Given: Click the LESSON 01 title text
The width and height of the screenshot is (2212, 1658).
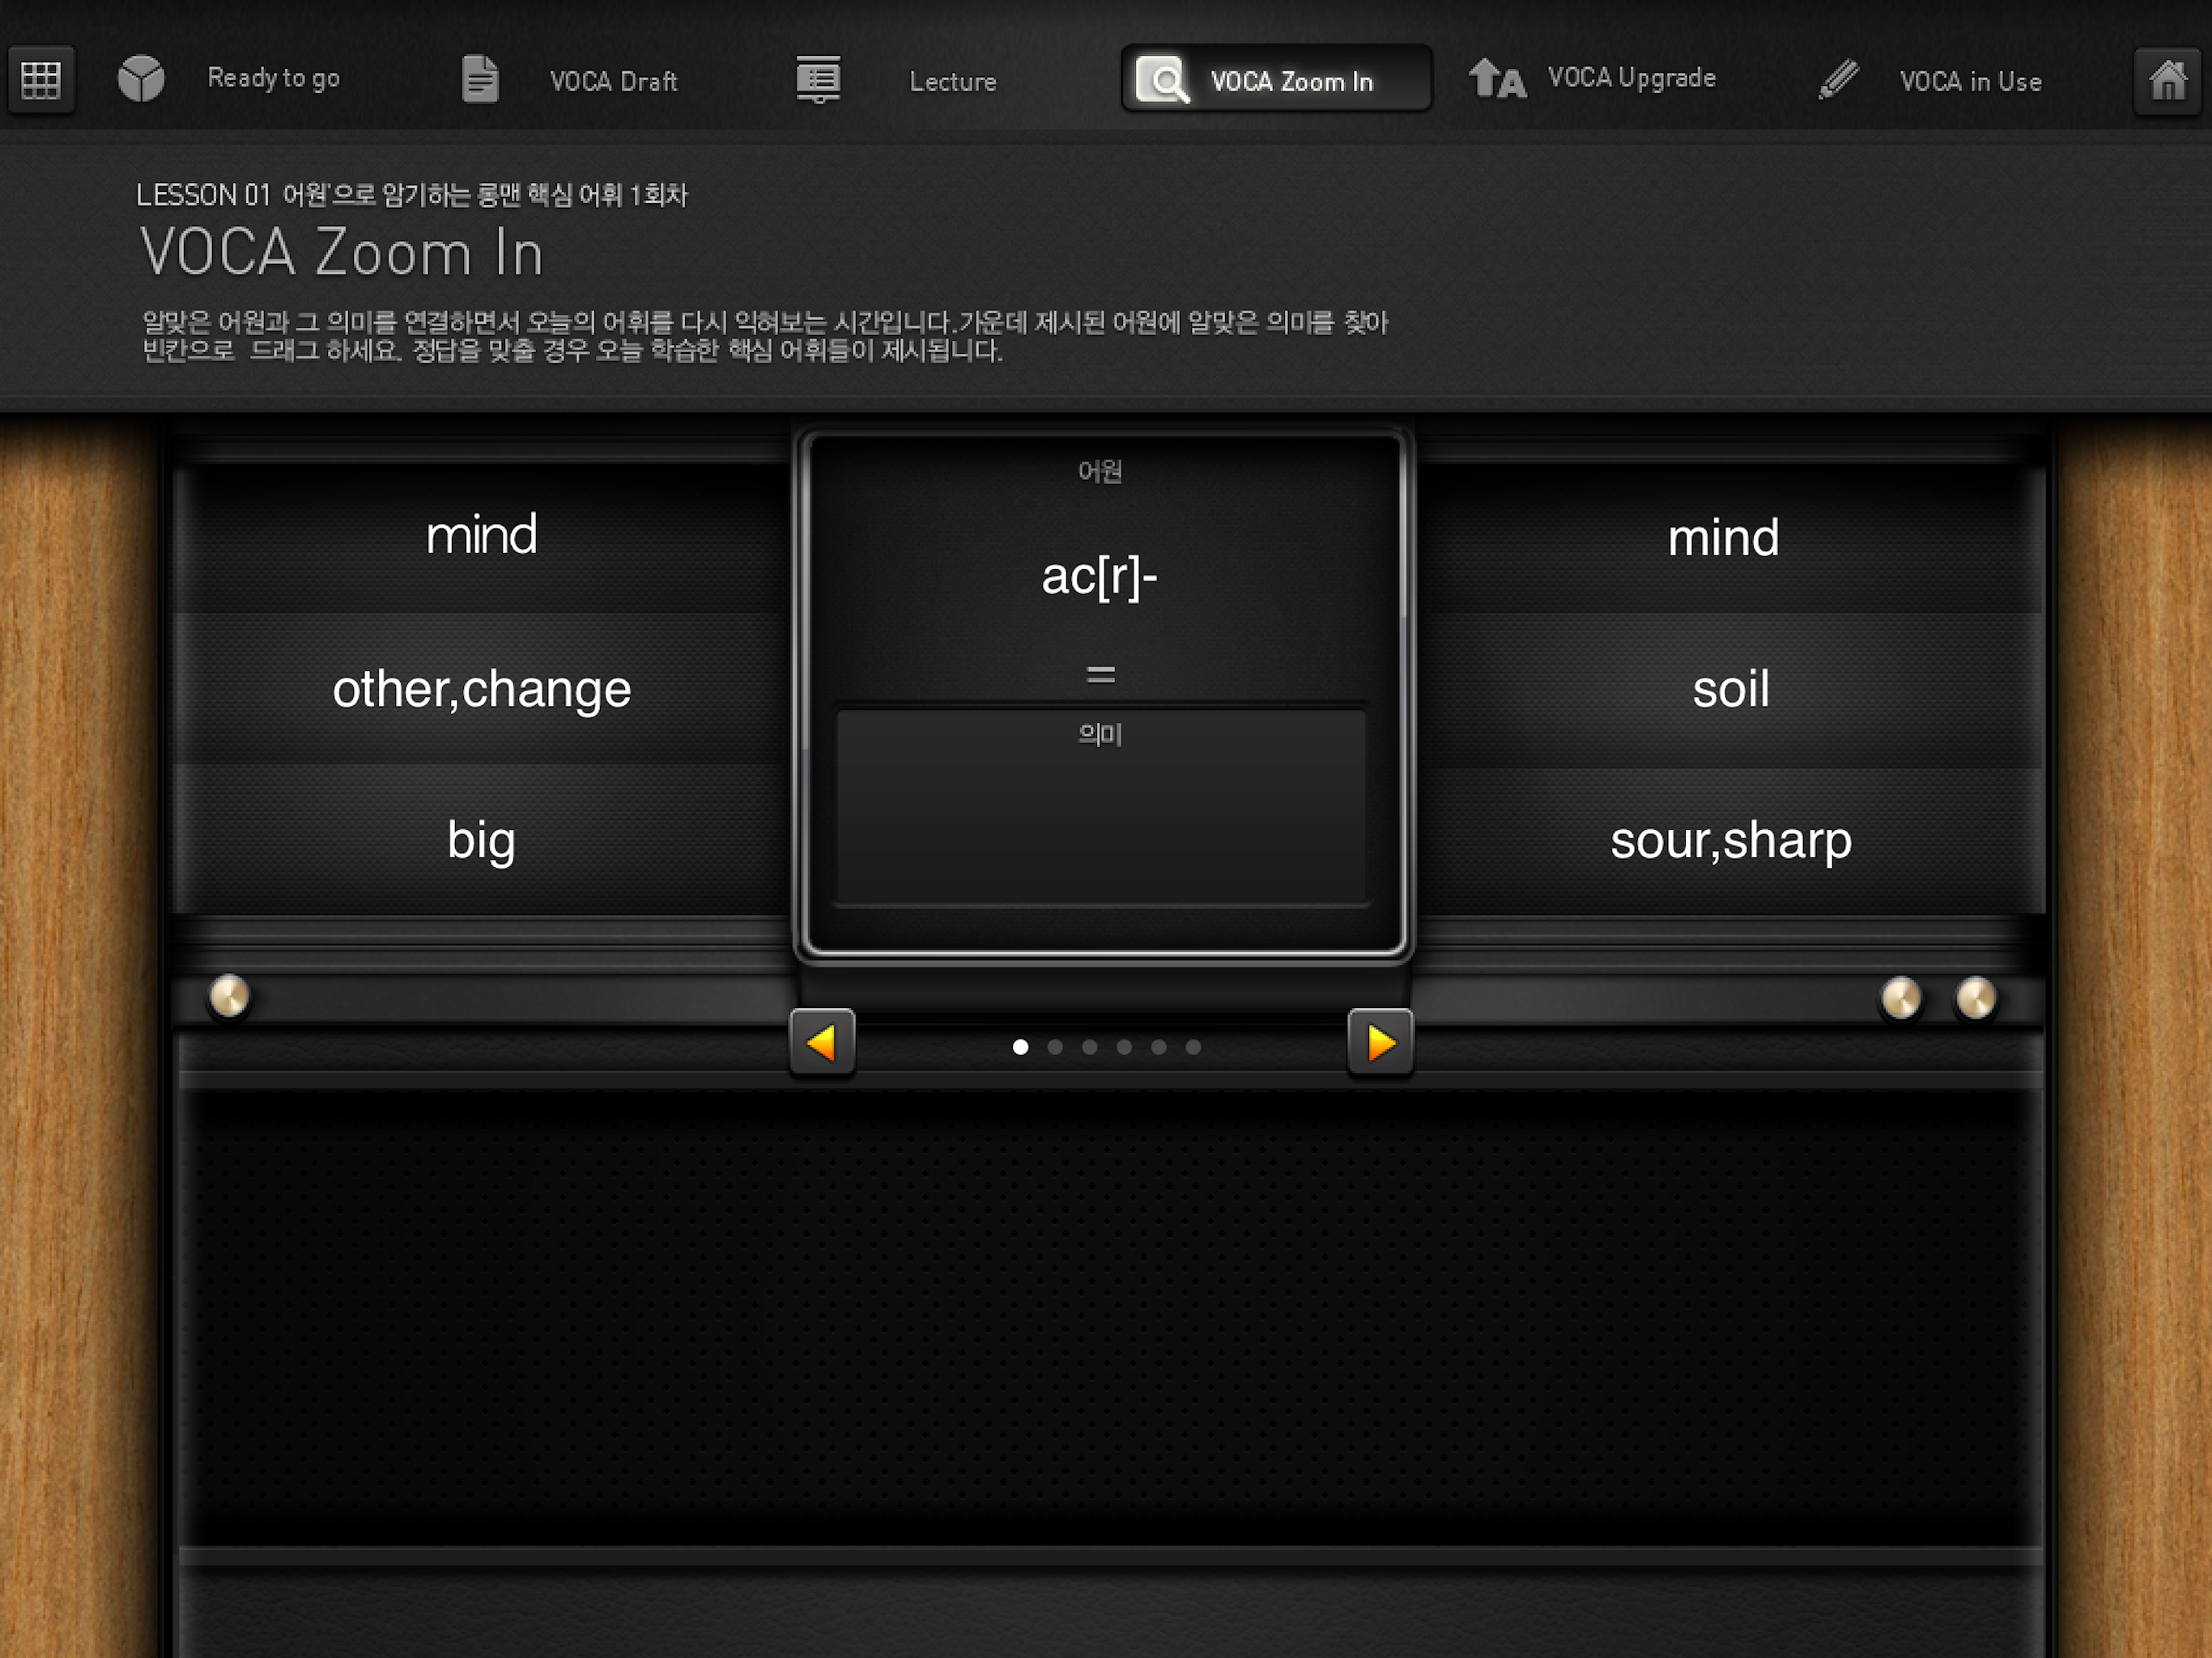Looking at the screenshot, I should [412, 194].
